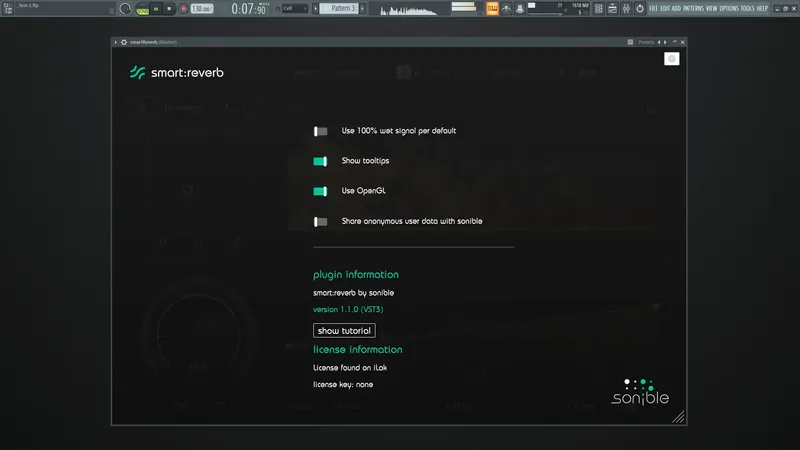The width and height of the screenshot is (800, 450).
Task: Click the arrow left of Pattern 3
Action: coord(315,9)
